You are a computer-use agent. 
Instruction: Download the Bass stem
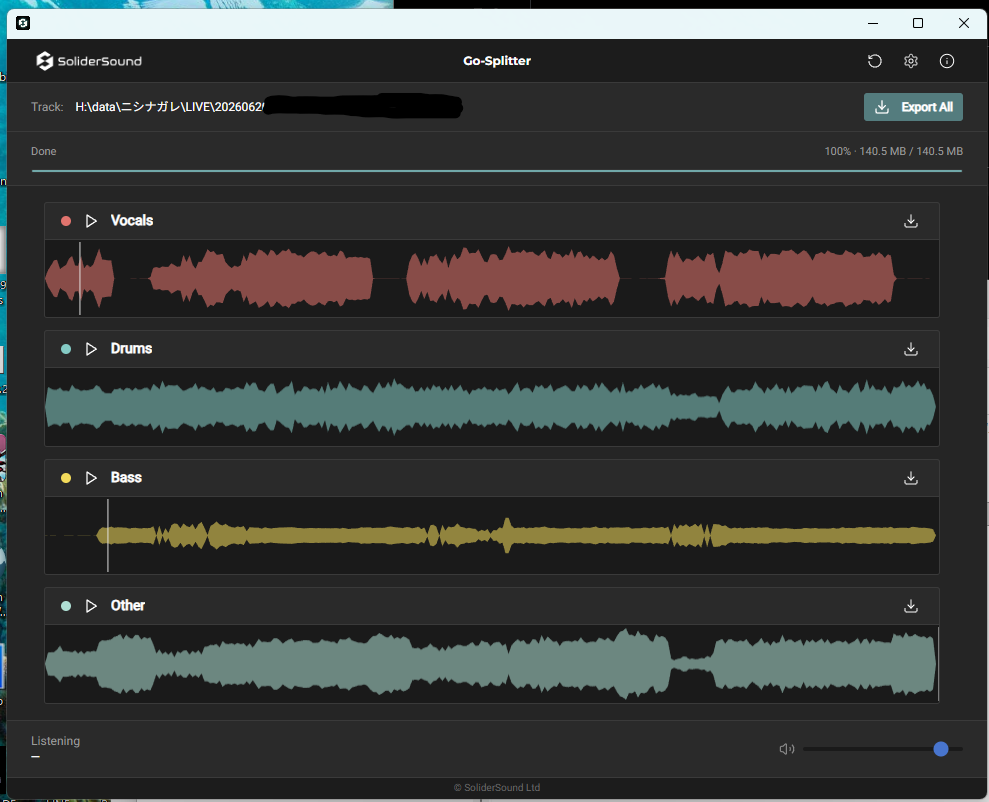point(911,478)
